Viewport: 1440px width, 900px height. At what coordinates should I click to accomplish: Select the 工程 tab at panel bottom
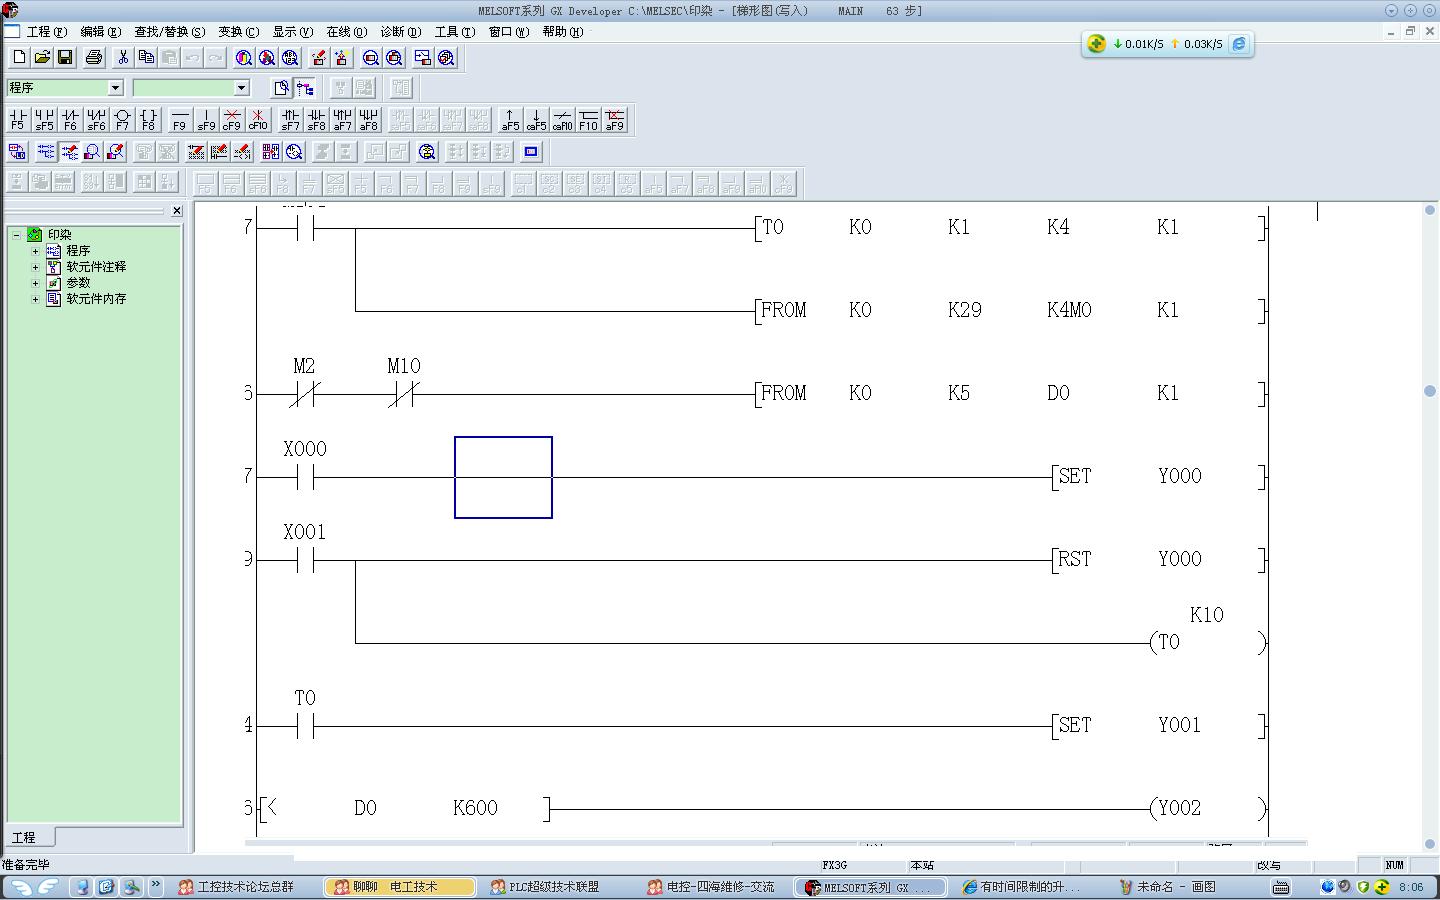[x=24, y=837]
